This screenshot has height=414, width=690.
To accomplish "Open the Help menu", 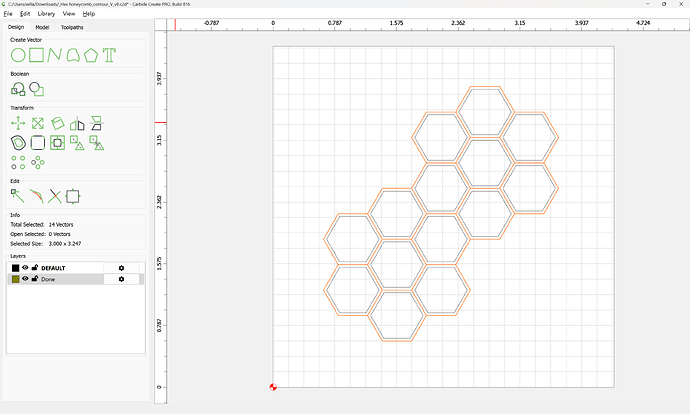I will click(89, 14).
